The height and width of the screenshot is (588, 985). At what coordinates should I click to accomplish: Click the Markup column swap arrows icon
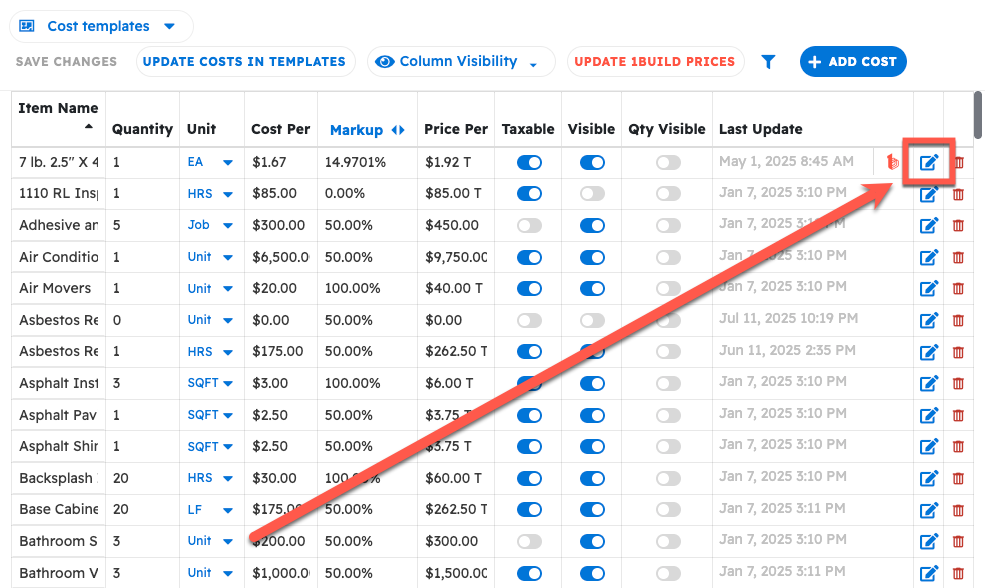pyautogui.click(x=398, y=130)
